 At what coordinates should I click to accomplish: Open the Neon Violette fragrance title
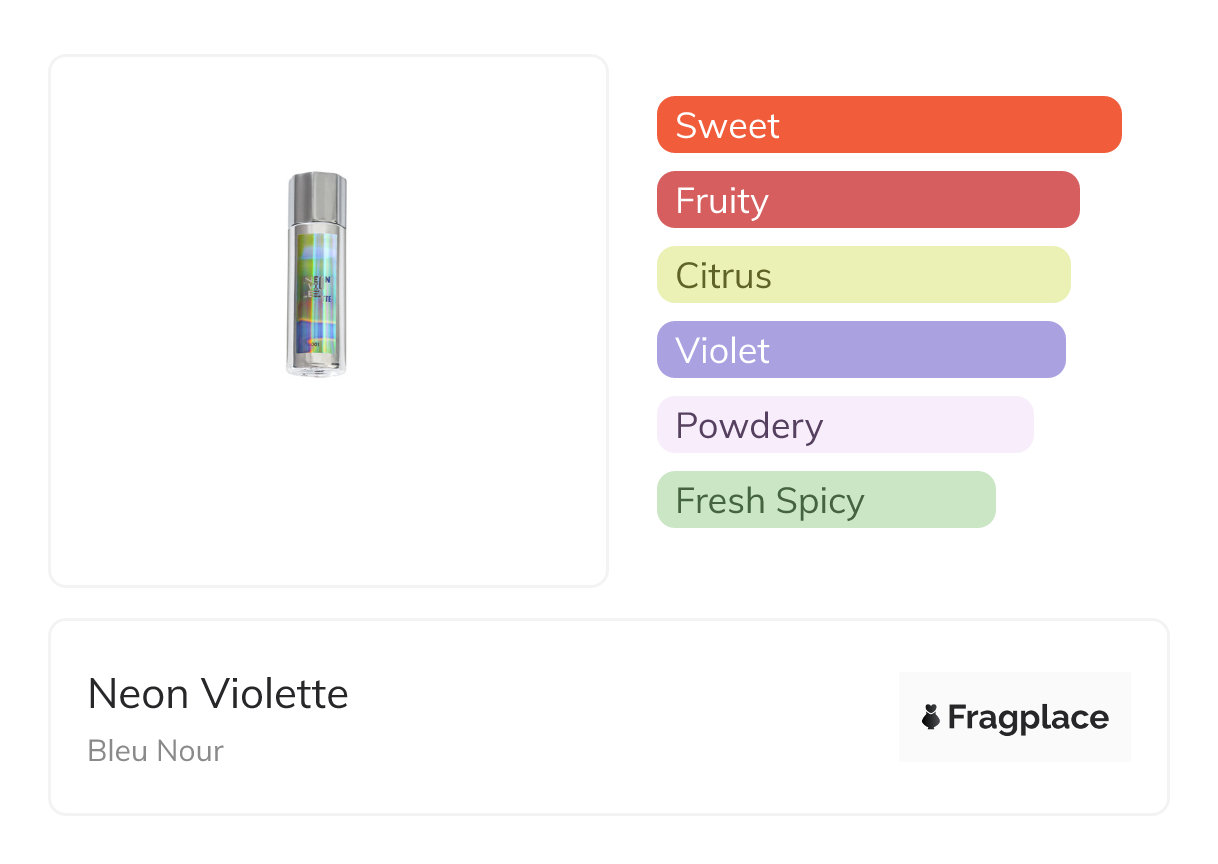point(218,694)
